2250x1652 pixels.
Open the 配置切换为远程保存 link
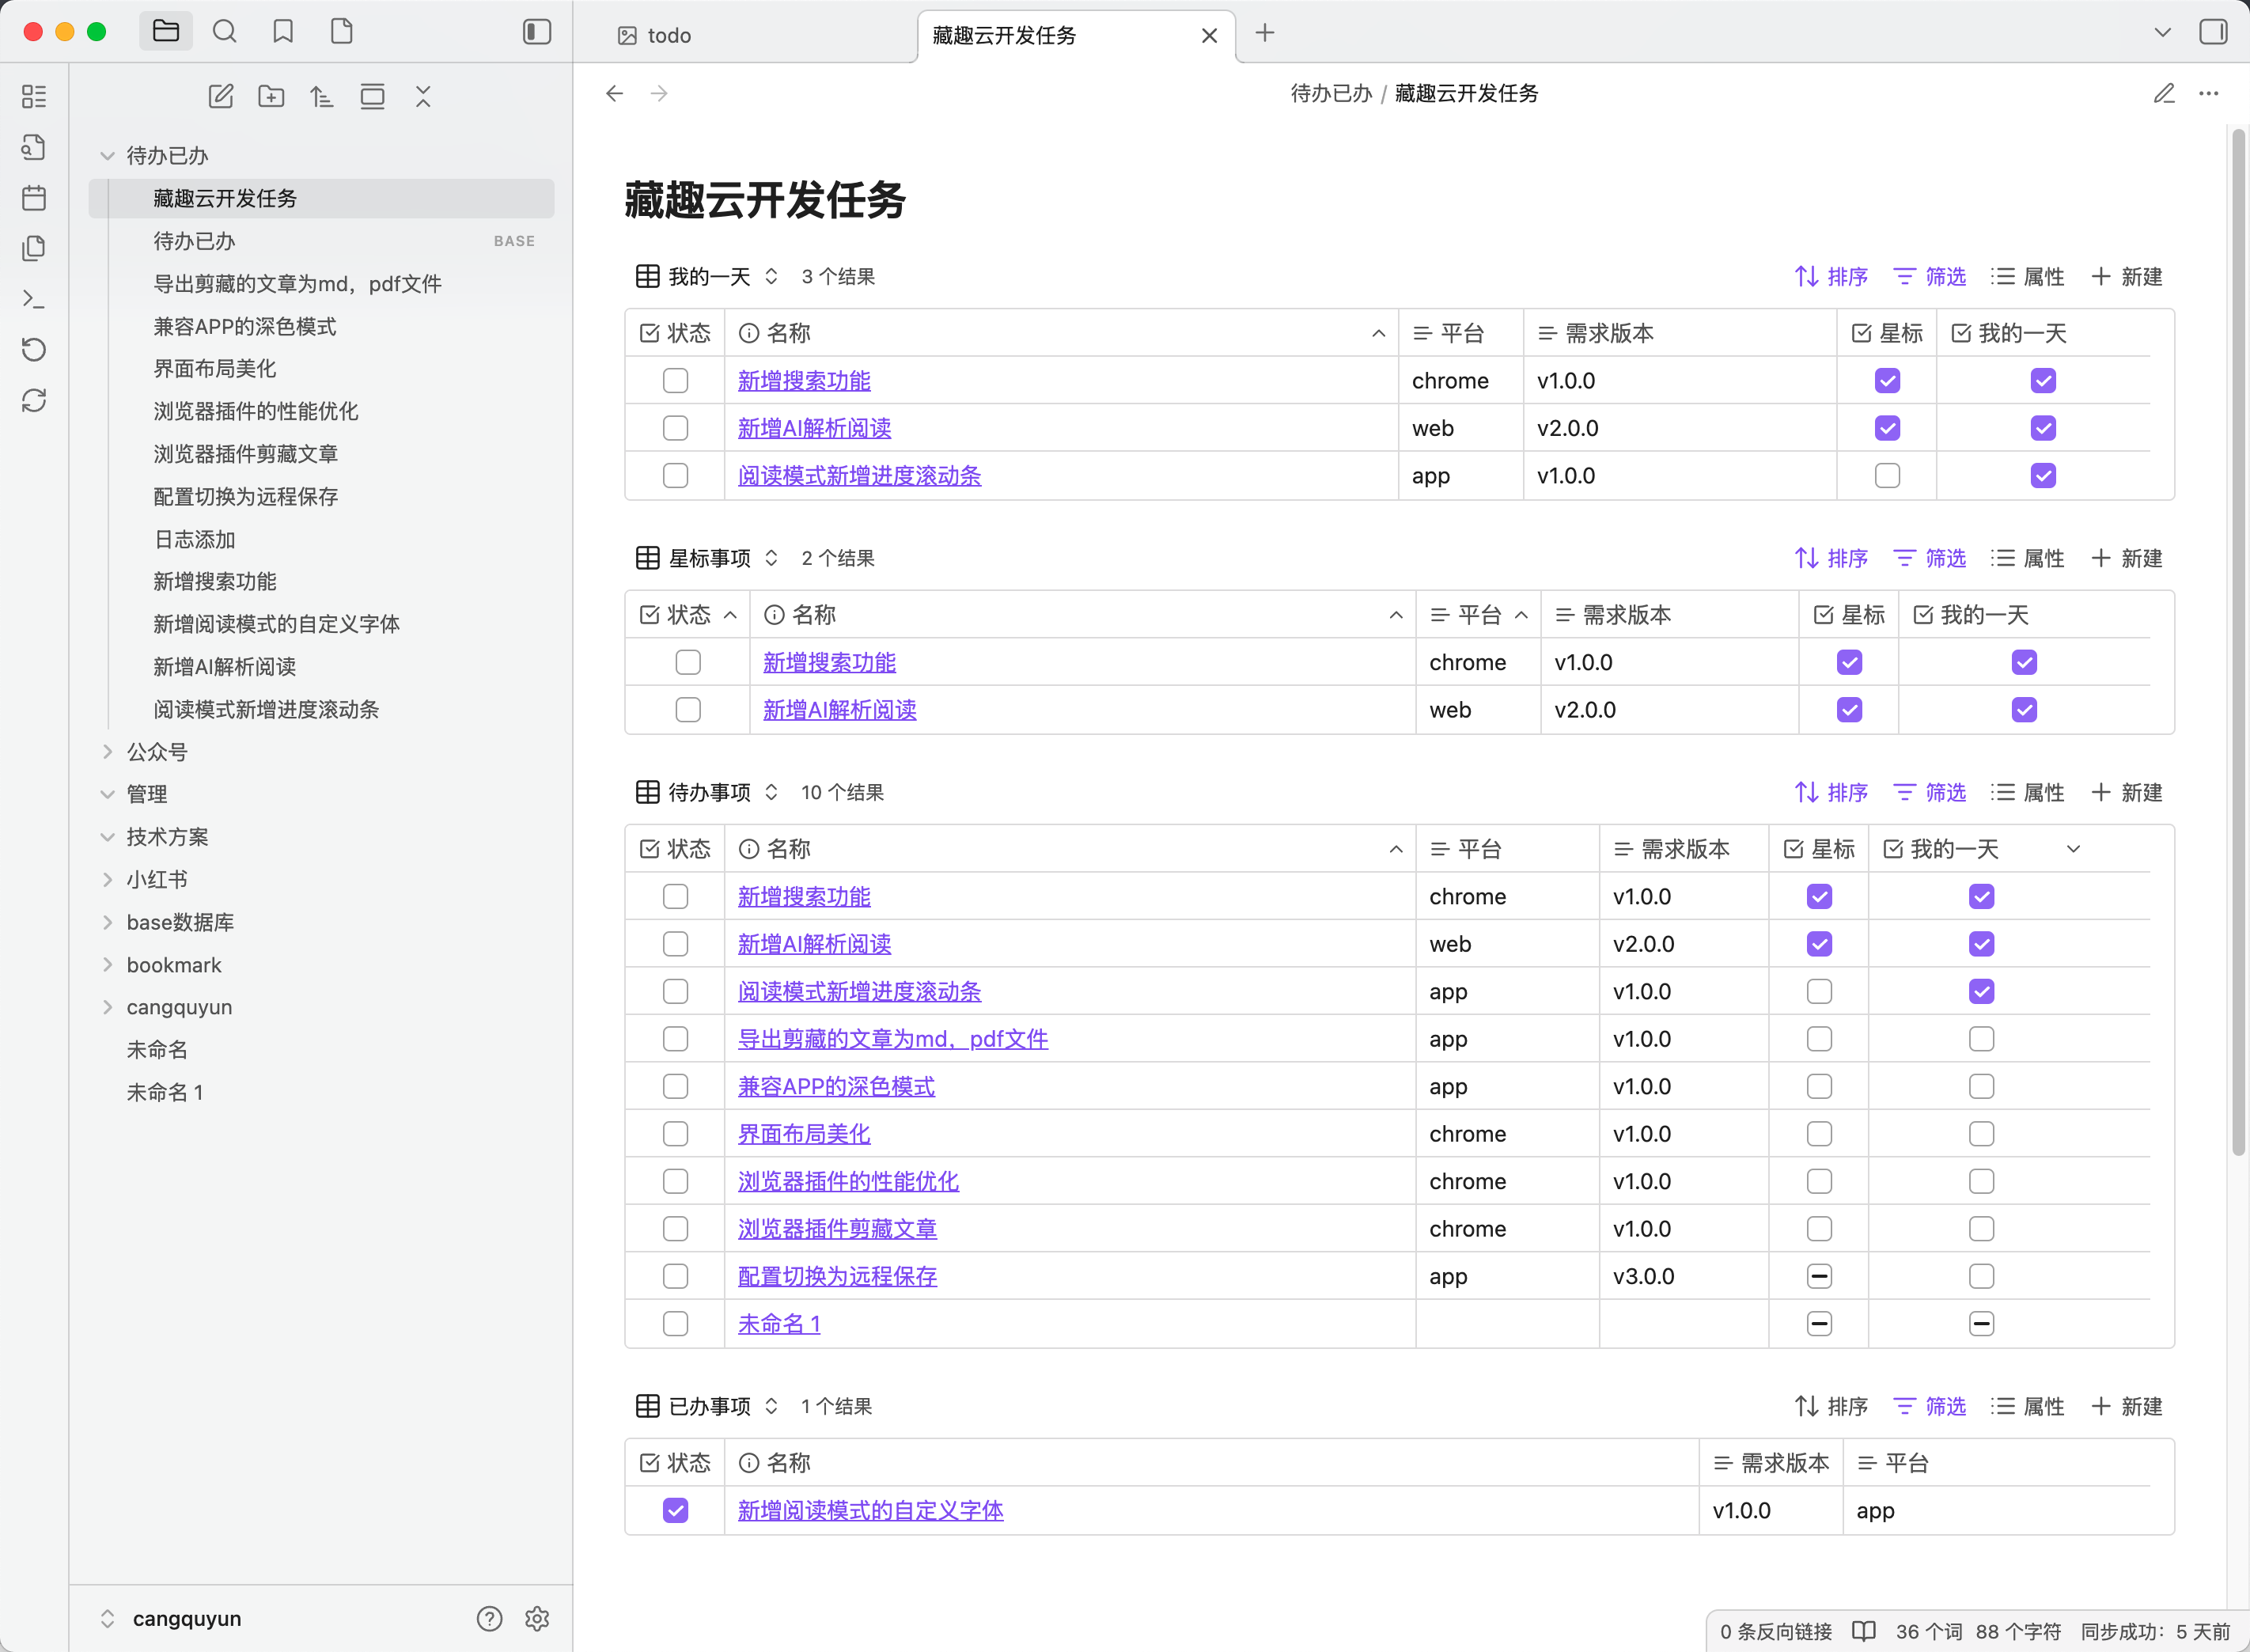[x=837, y=1276]
